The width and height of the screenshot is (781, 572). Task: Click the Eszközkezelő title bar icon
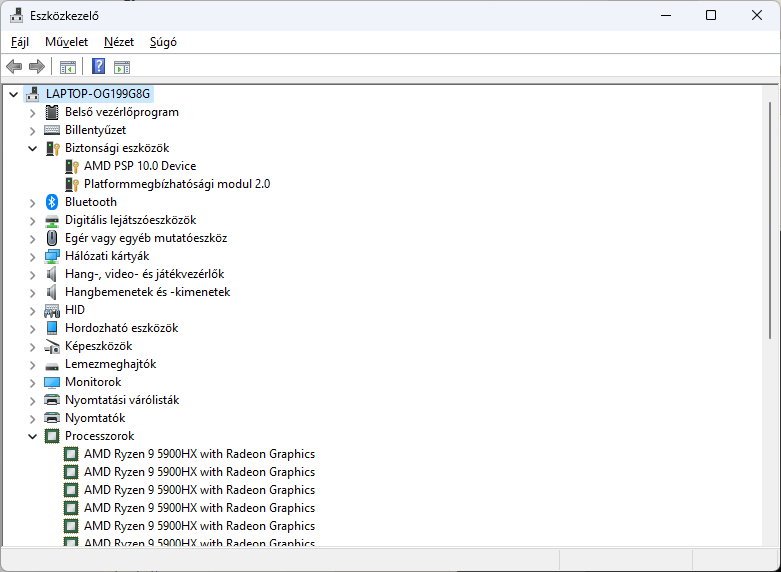(x=16, y=16)
